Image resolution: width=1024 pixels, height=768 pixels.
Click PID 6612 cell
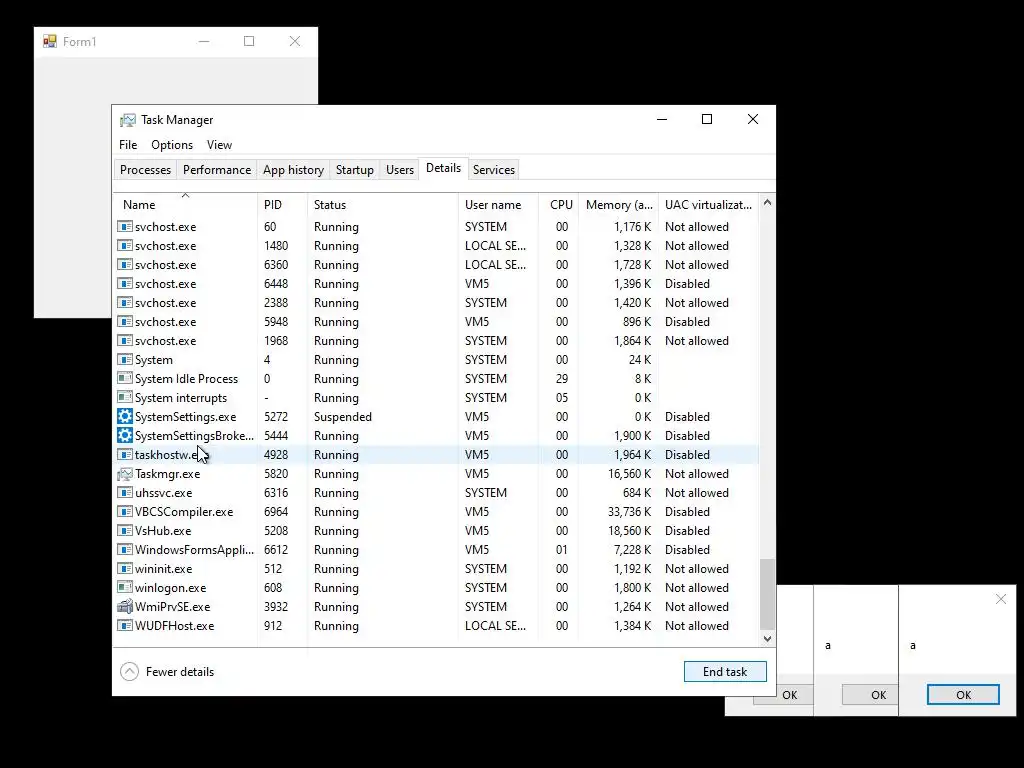pos(276,550)
